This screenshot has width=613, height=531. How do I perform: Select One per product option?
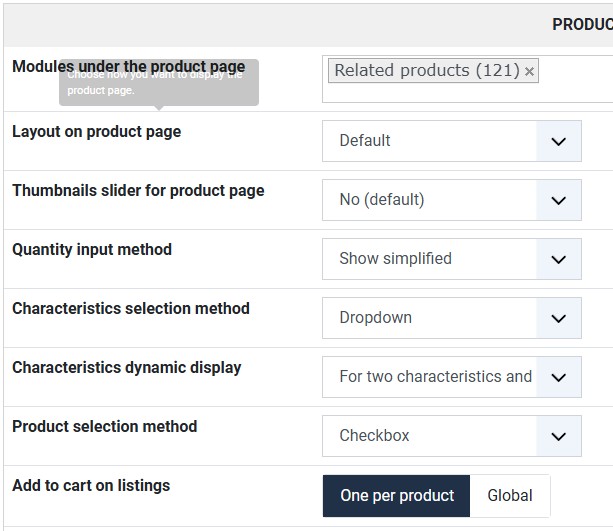point(396,496)
